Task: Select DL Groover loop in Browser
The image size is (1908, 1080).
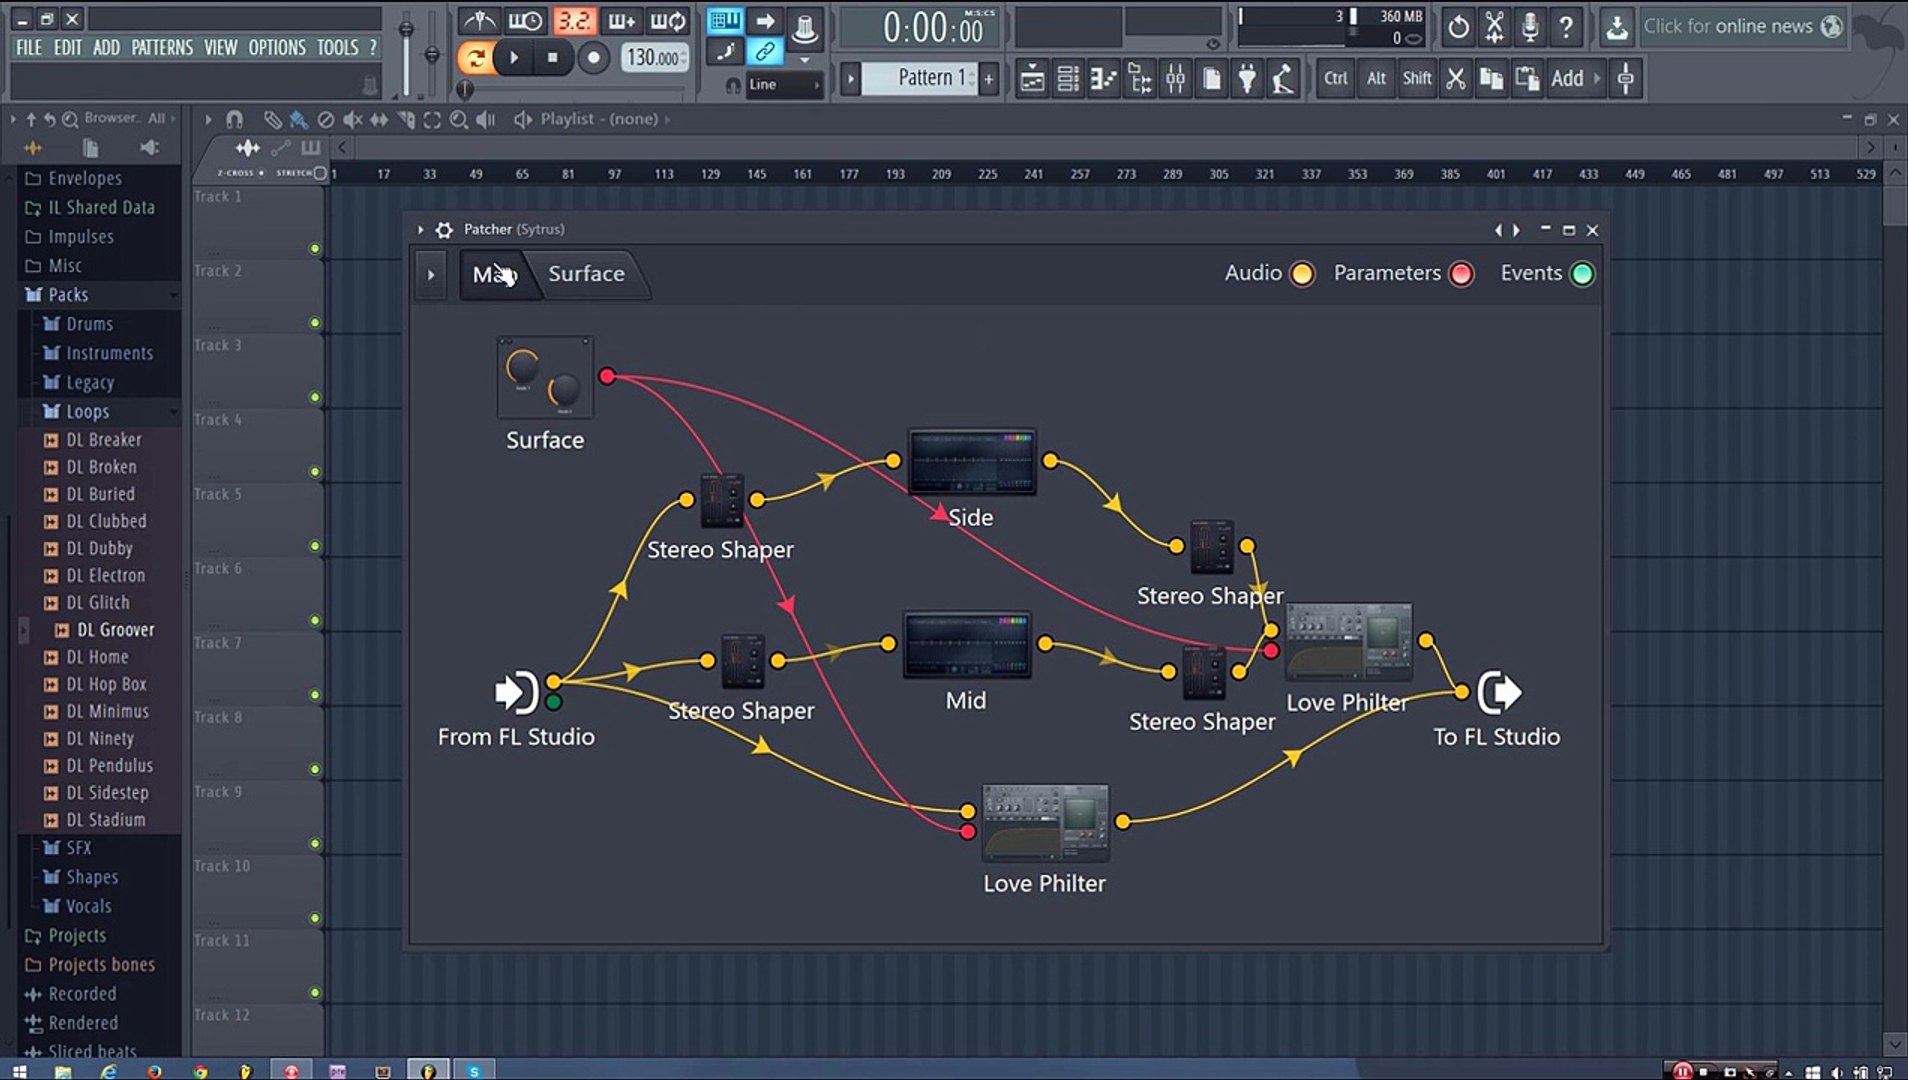Action: coord(115,630)
